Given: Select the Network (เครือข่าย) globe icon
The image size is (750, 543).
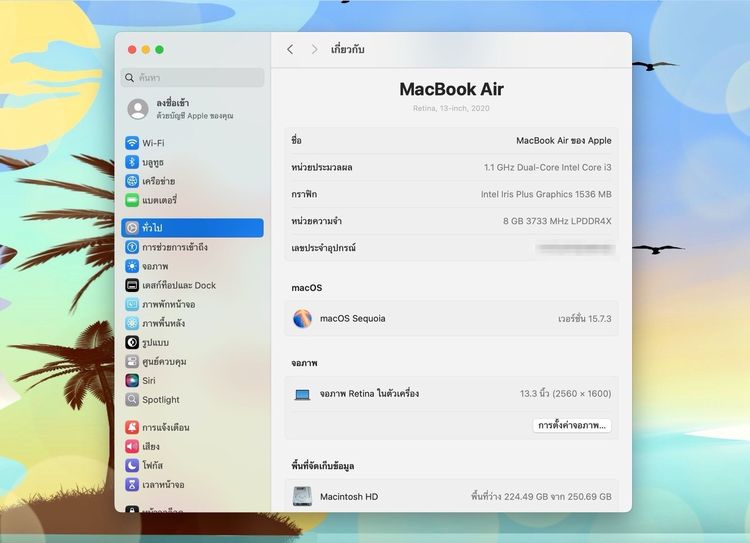Looking at the screenshot, I should click(x=132, y=181).
